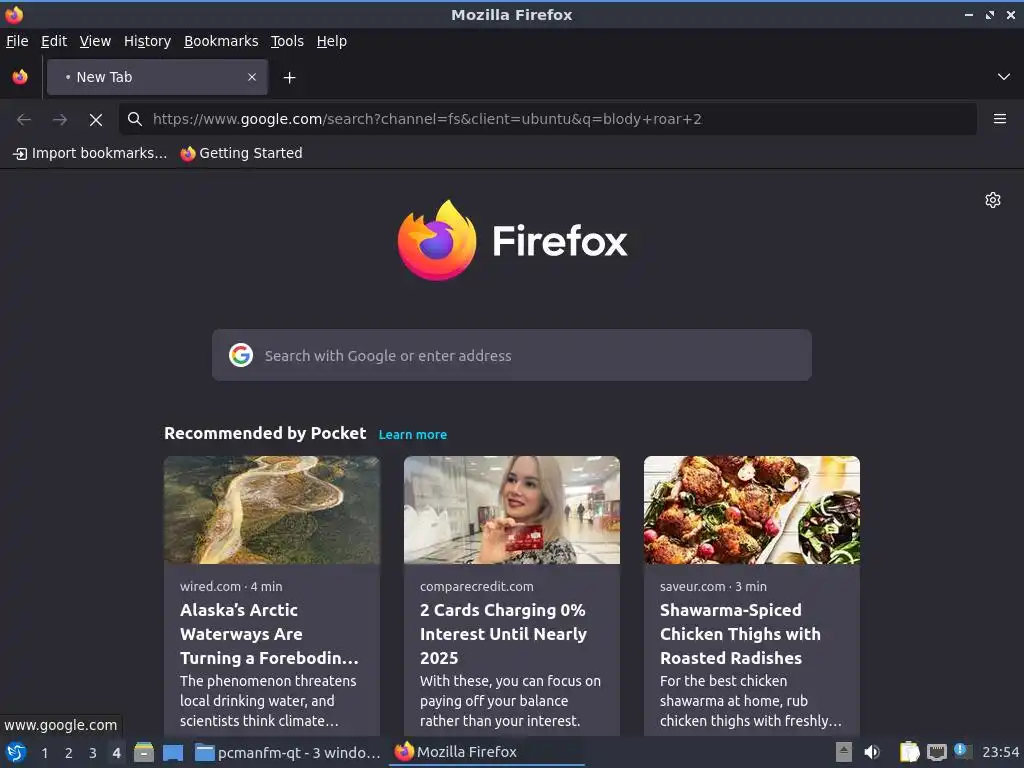Viewport: 1024px width, 768px height.
Task: Switch to pcmanfm-qt taskbar entry
Action: [x=288, y=752]
